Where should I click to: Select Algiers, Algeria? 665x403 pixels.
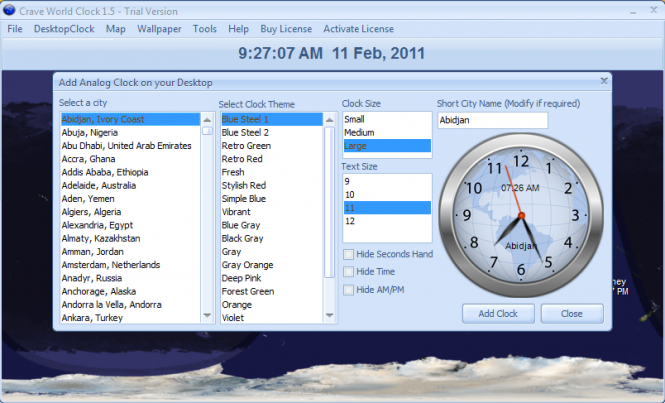130,212
